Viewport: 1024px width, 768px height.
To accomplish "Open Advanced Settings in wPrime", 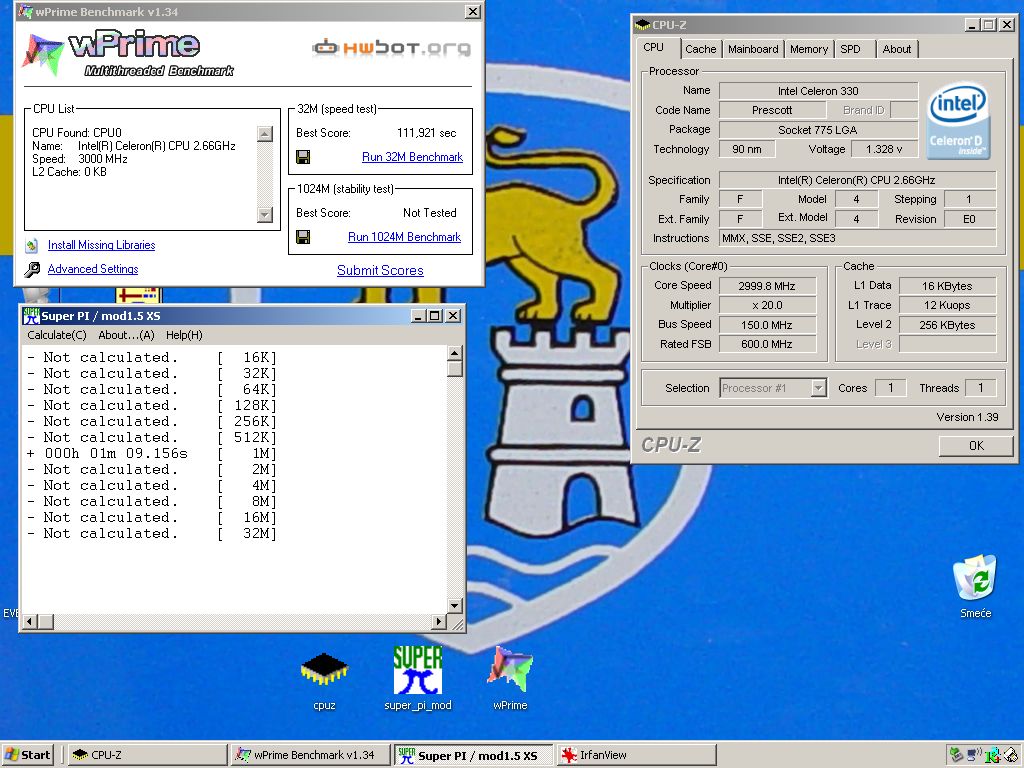I will pos(93,269).
